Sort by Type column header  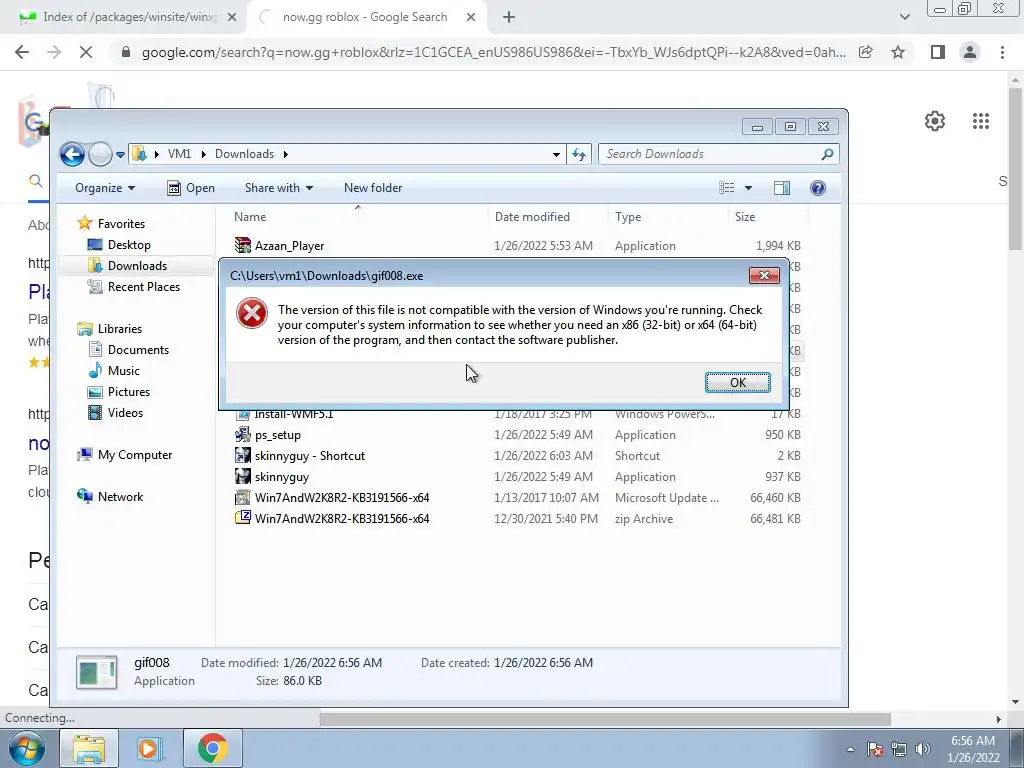pos(668,217)
